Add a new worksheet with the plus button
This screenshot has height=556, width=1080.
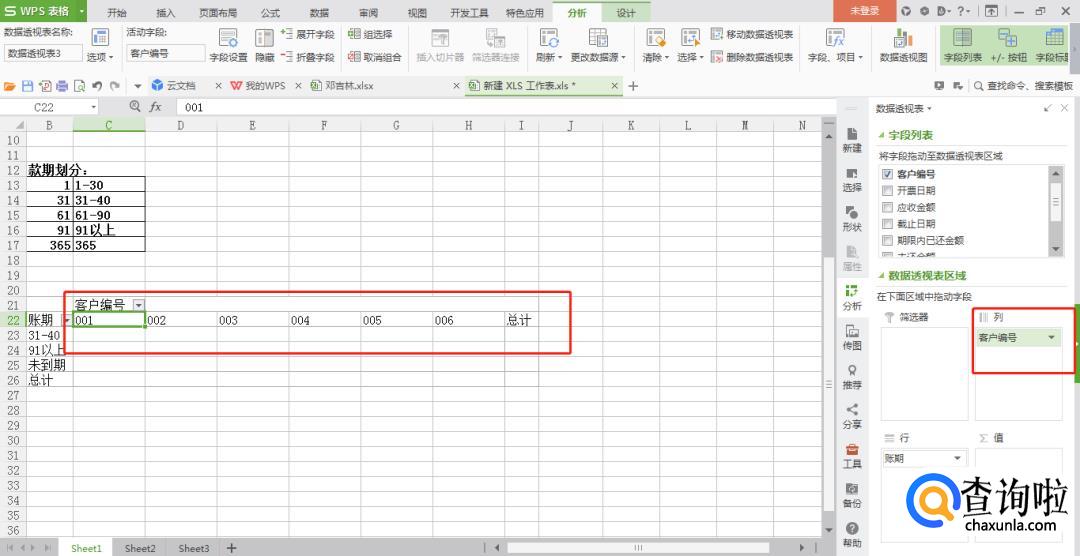tap(231, 548)
